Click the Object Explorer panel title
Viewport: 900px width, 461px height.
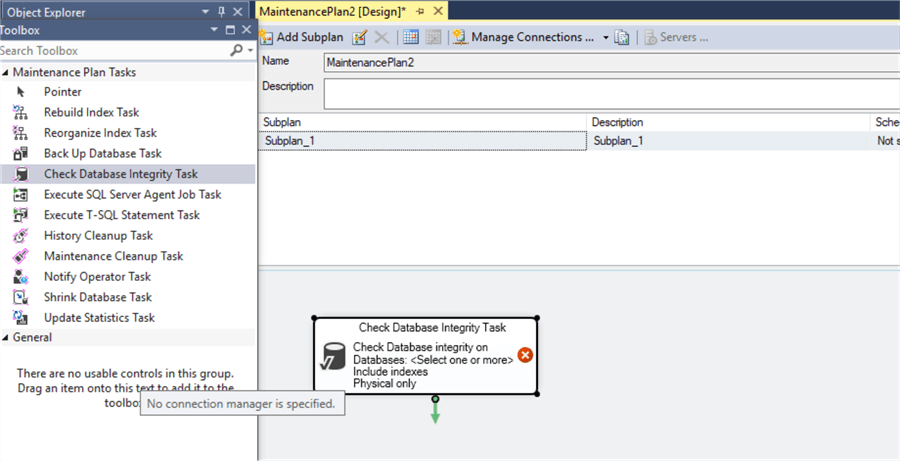pyautogui.click(x=46, y=12)
